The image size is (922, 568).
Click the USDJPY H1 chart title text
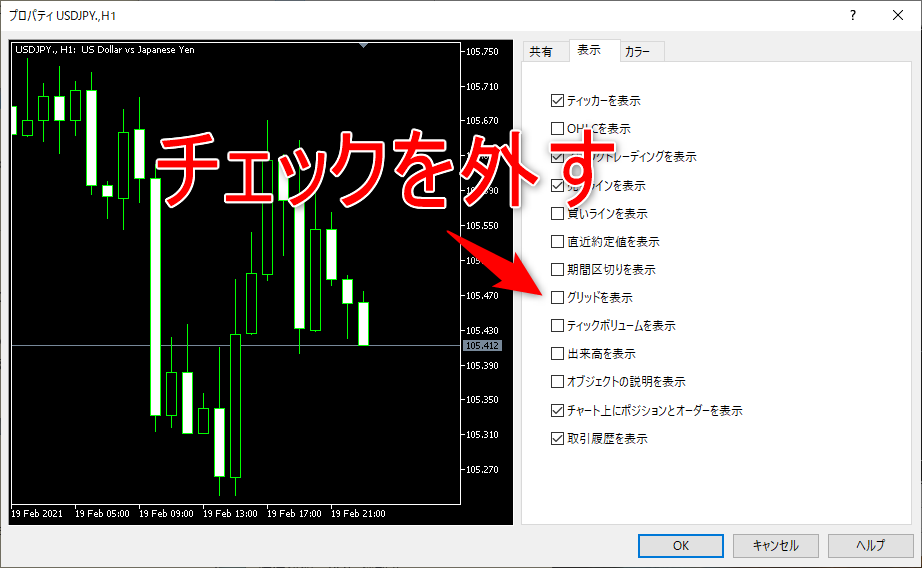(105, 50)
